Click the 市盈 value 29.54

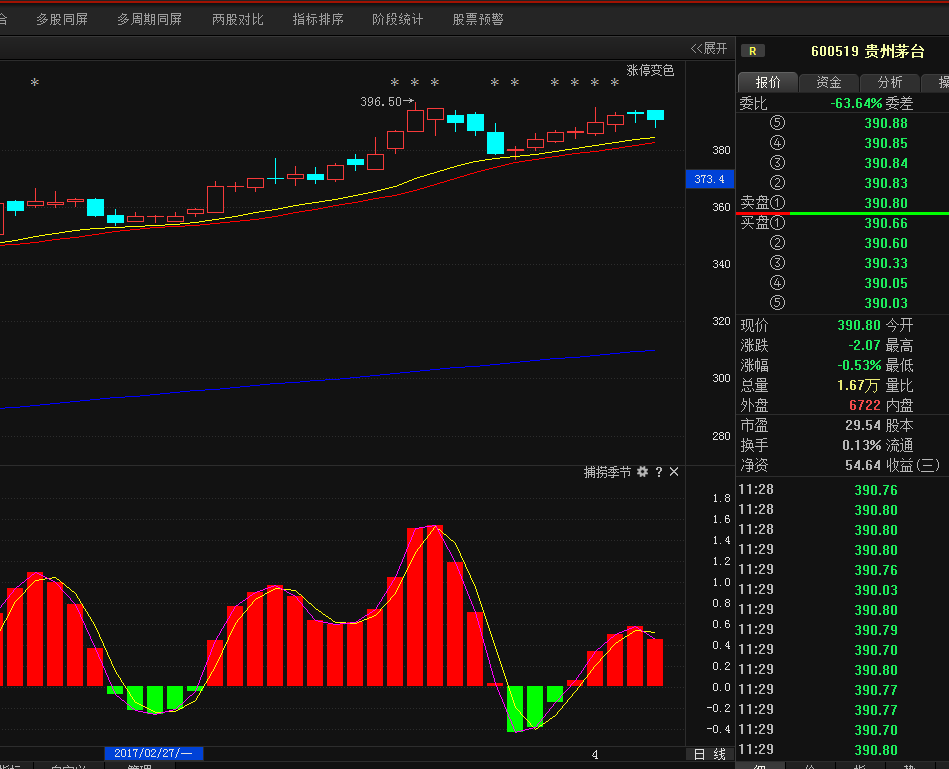click(x=862, y=425)
